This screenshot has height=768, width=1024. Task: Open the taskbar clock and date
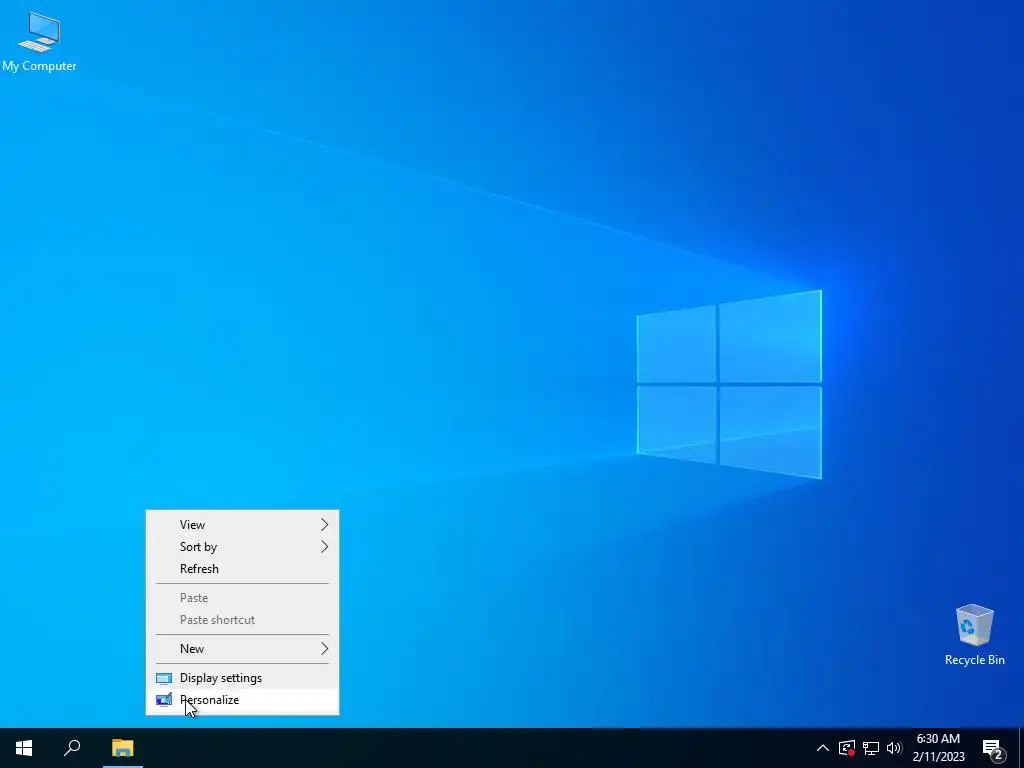tap(938, 748)
